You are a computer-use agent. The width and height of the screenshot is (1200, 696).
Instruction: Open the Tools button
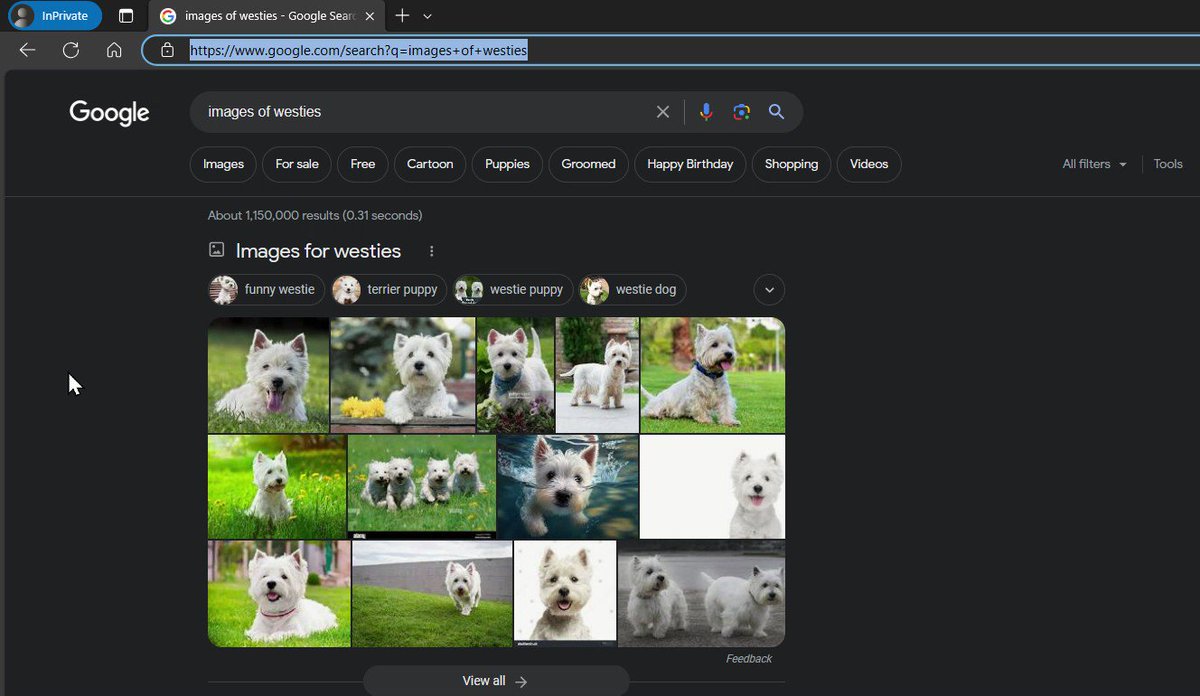click(x=1168, y=164)
